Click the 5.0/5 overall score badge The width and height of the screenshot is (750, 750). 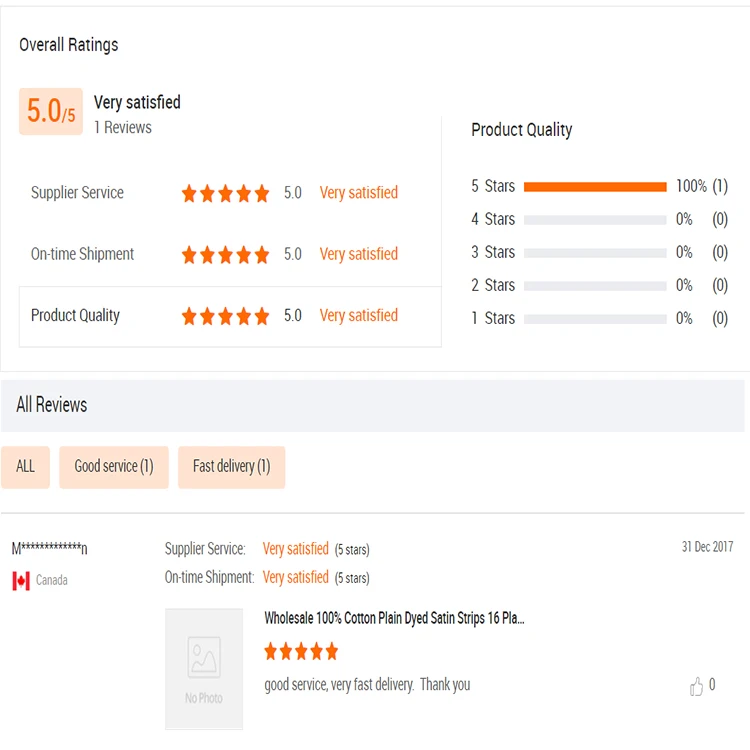pos(51,111)
